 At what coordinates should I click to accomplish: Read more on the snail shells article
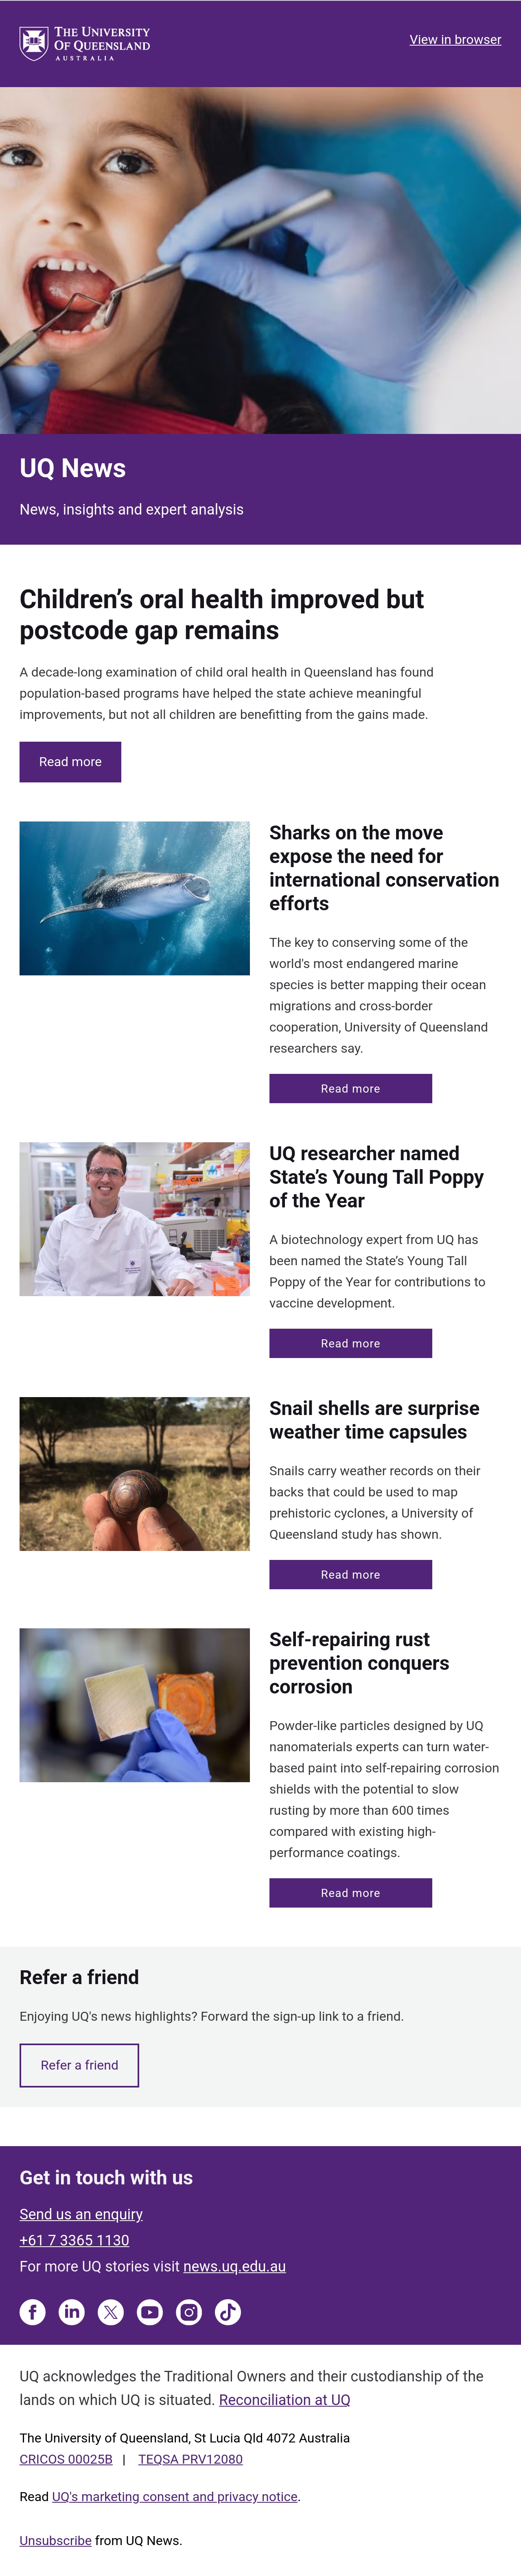click(x=350, y=1574)
